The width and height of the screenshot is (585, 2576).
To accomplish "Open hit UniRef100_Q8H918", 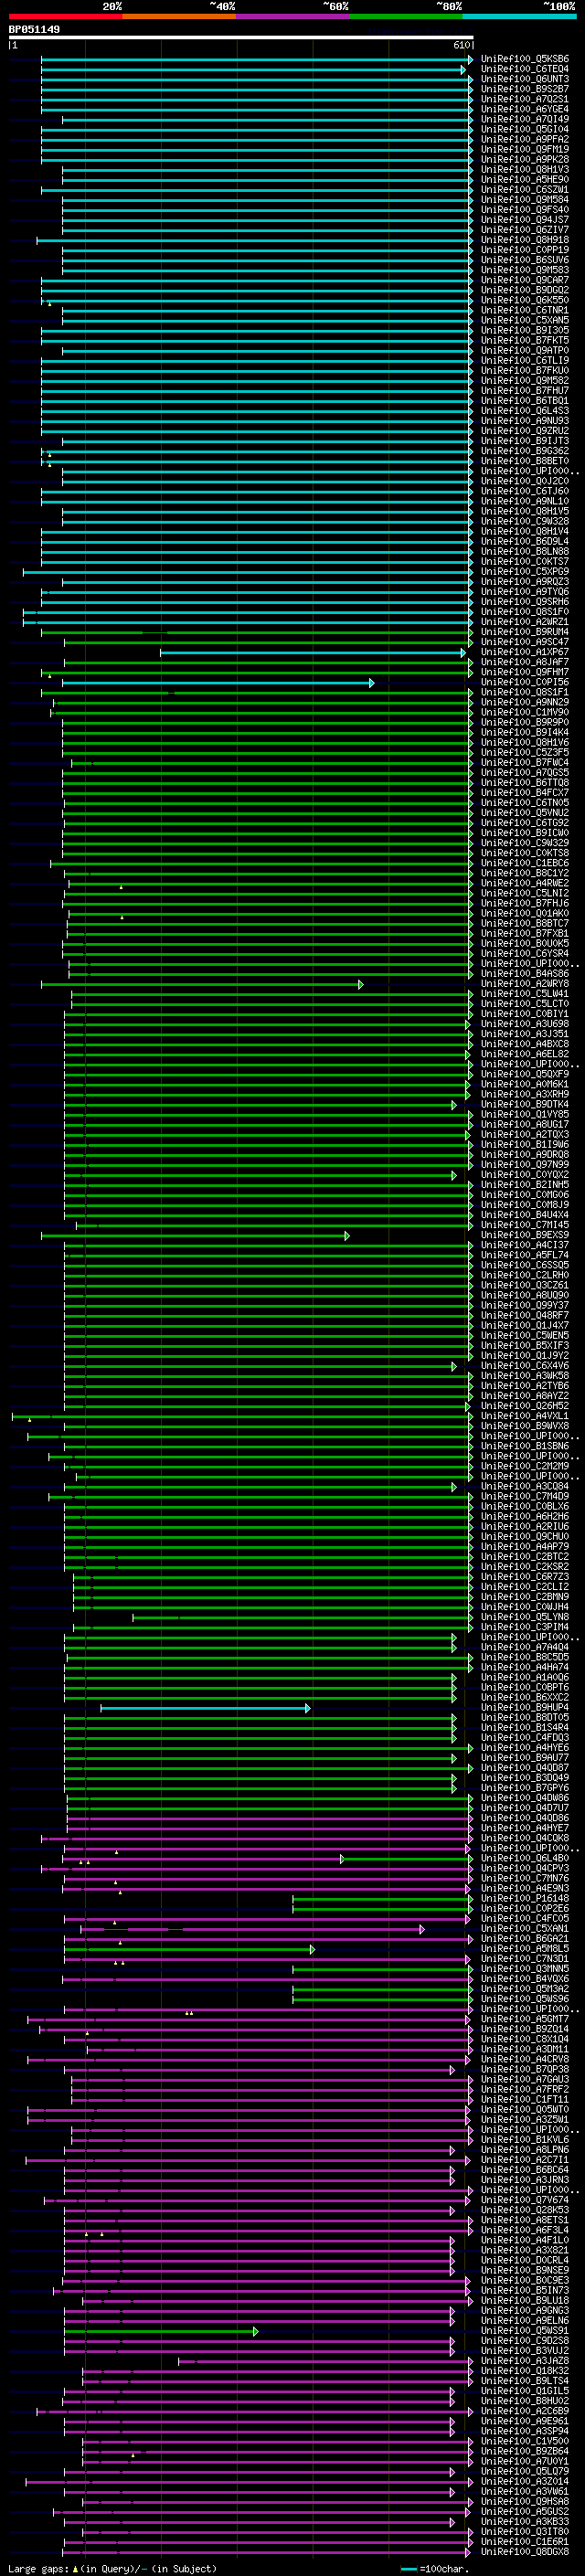I will coord(525,240).
